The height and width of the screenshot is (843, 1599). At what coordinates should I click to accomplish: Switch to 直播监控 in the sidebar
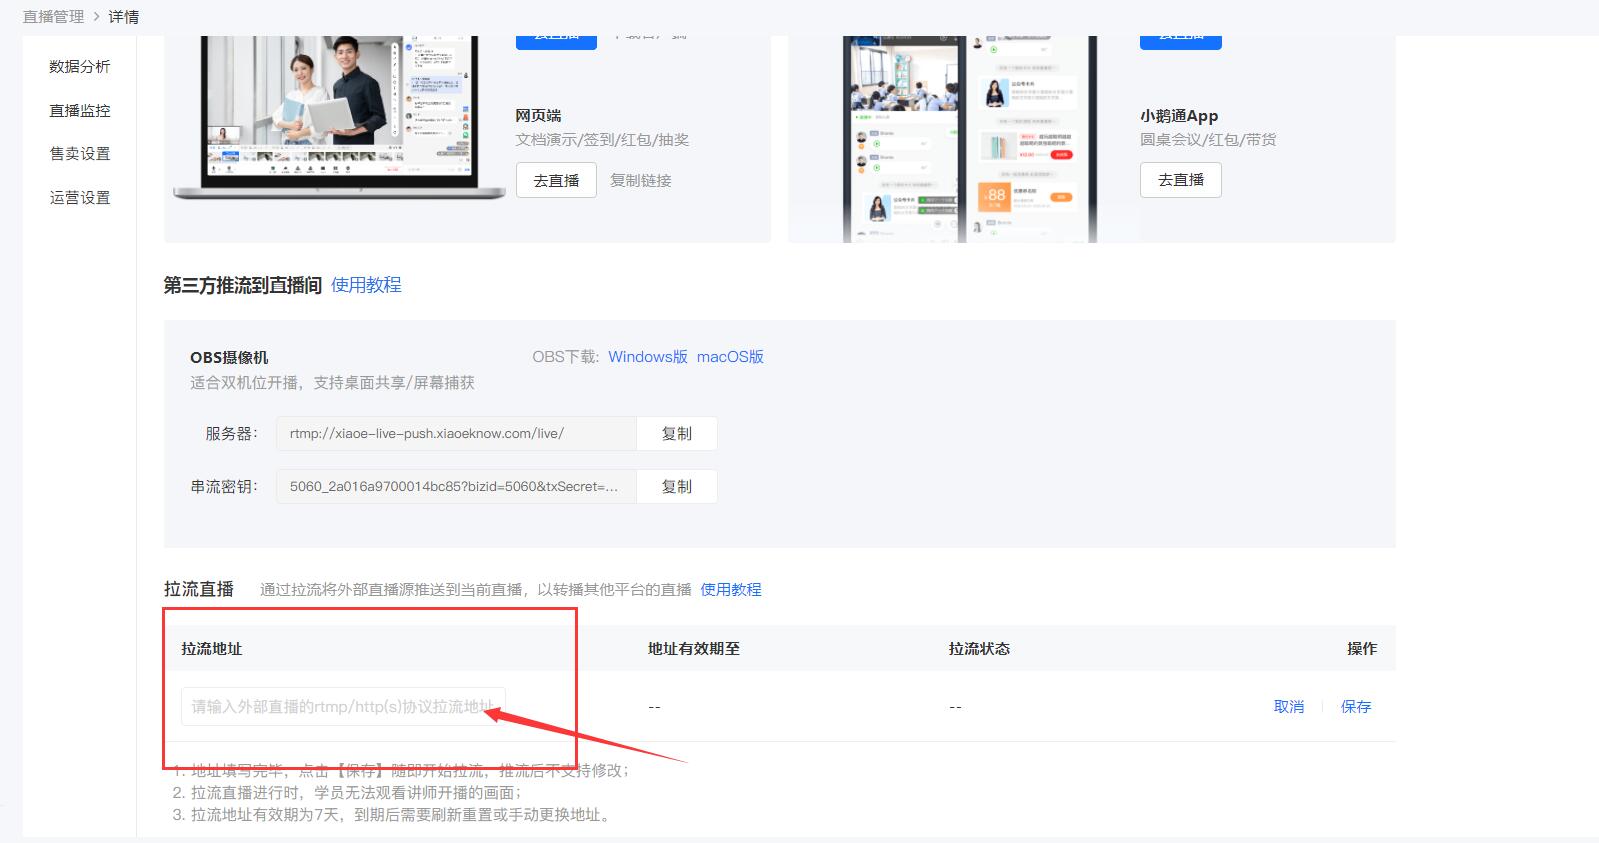80,111
